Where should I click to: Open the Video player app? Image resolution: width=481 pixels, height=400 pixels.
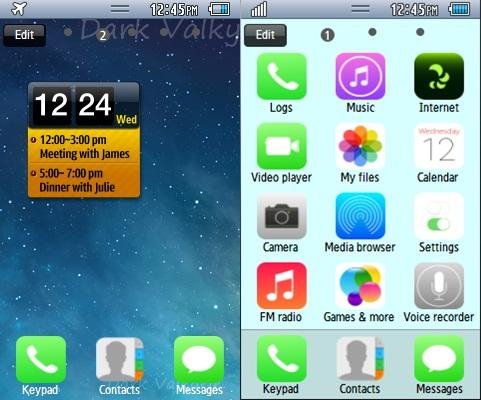pos(282,146)
